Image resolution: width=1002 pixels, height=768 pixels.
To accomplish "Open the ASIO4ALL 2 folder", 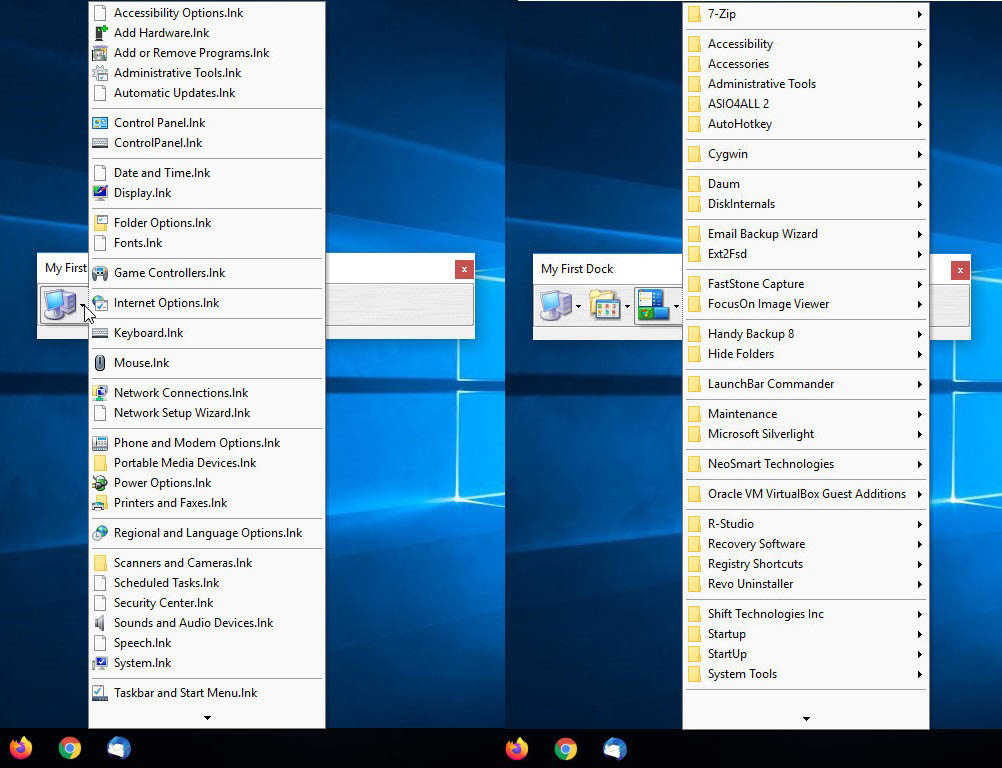I will tap(806, 104).
